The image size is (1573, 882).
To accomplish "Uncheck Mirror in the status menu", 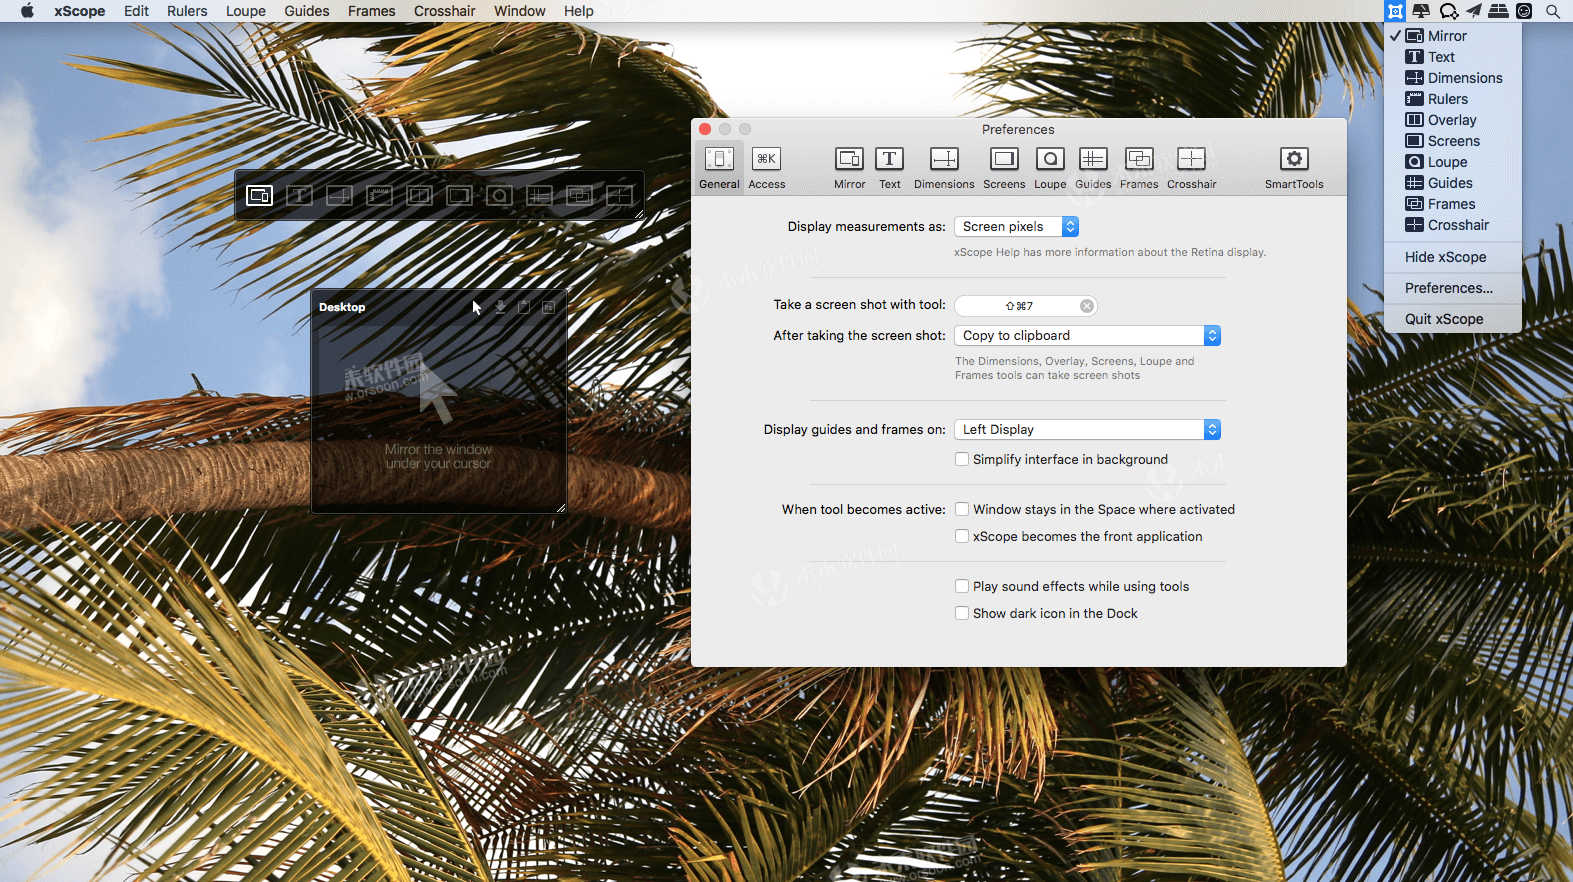I will (1453, 36).
